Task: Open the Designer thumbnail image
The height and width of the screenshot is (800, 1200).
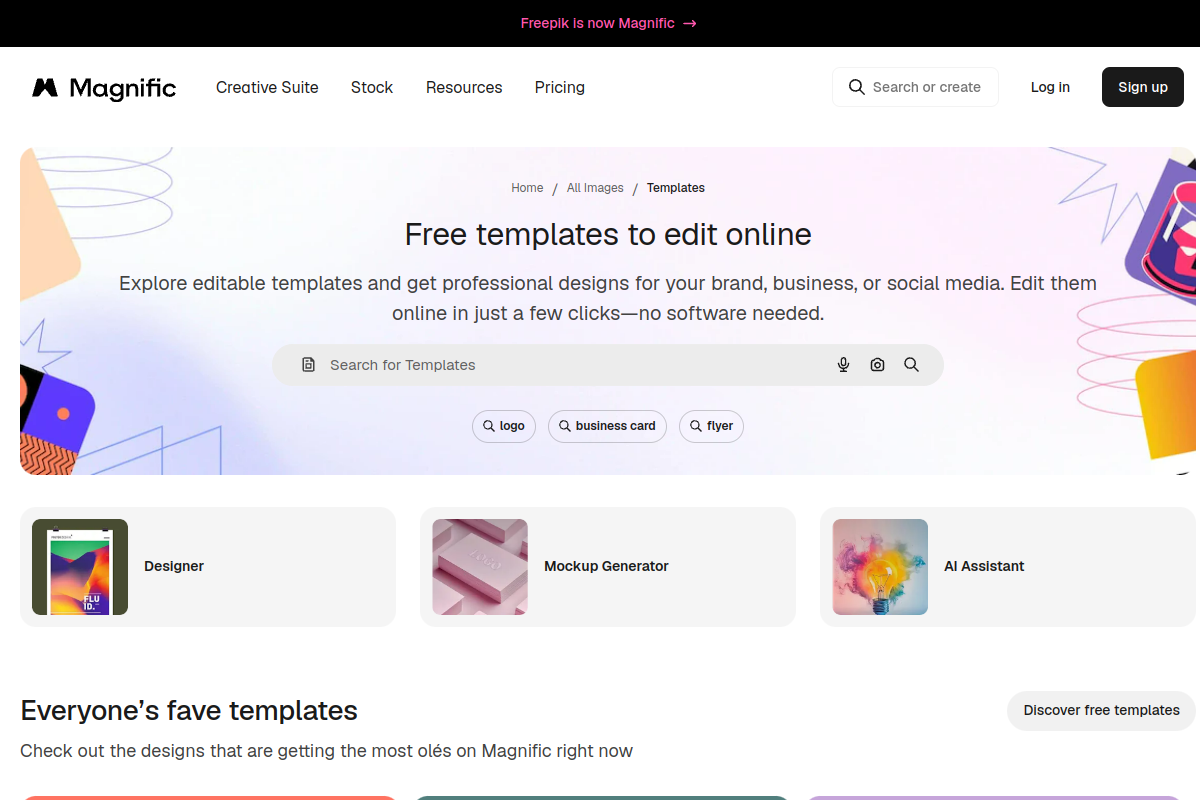Action: 80,567
